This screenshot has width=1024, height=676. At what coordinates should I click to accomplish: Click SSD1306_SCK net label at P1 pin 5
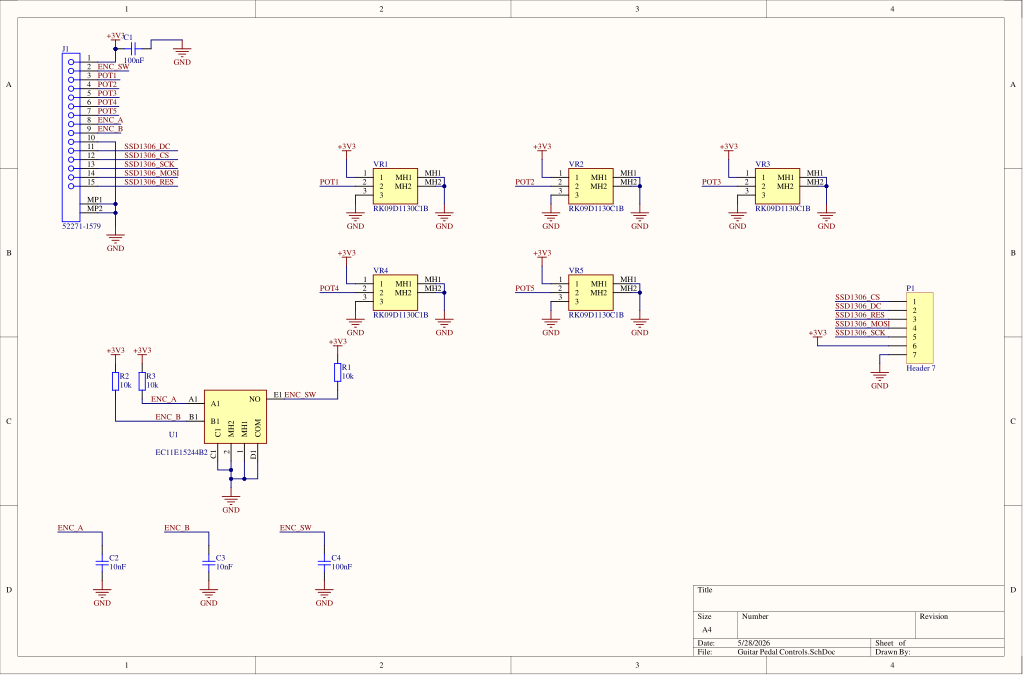click(x=861, y=333)
